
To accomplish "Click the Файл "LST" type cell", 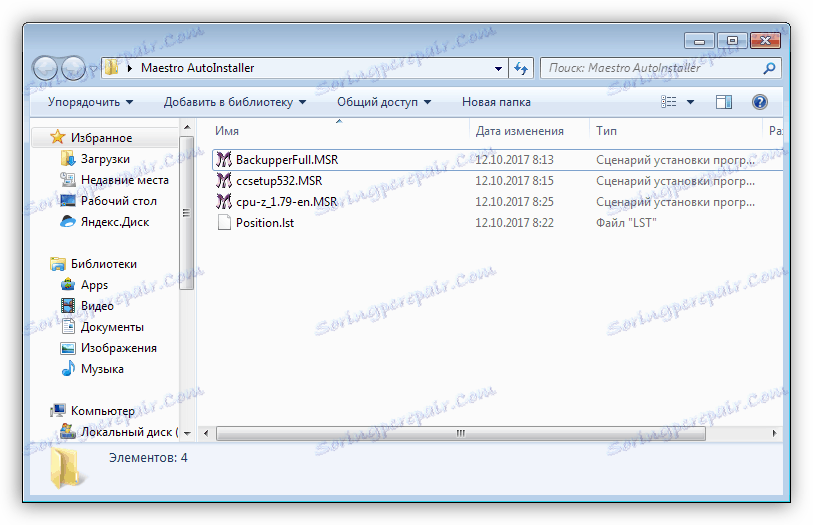I will point(626,223).
